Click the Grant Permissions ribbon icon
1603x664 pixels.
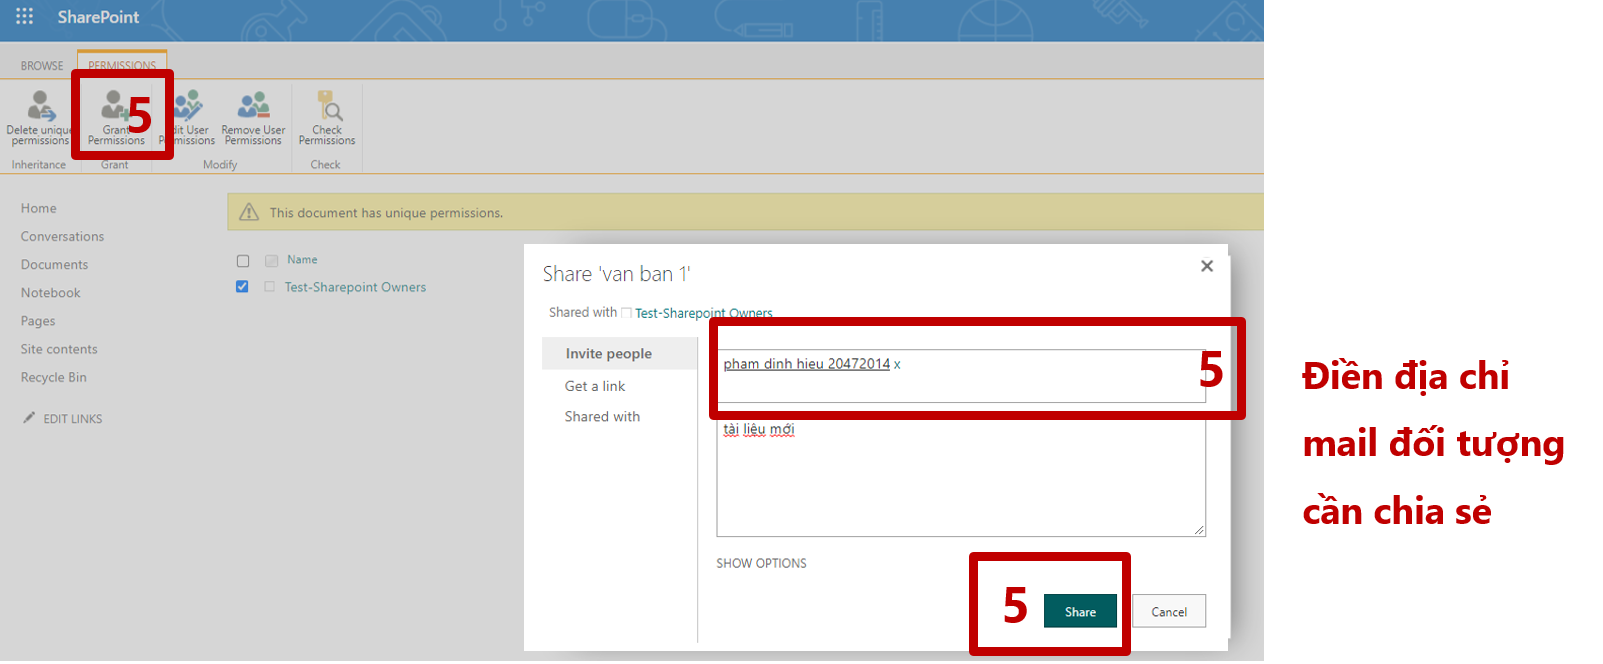click(114, 106)
